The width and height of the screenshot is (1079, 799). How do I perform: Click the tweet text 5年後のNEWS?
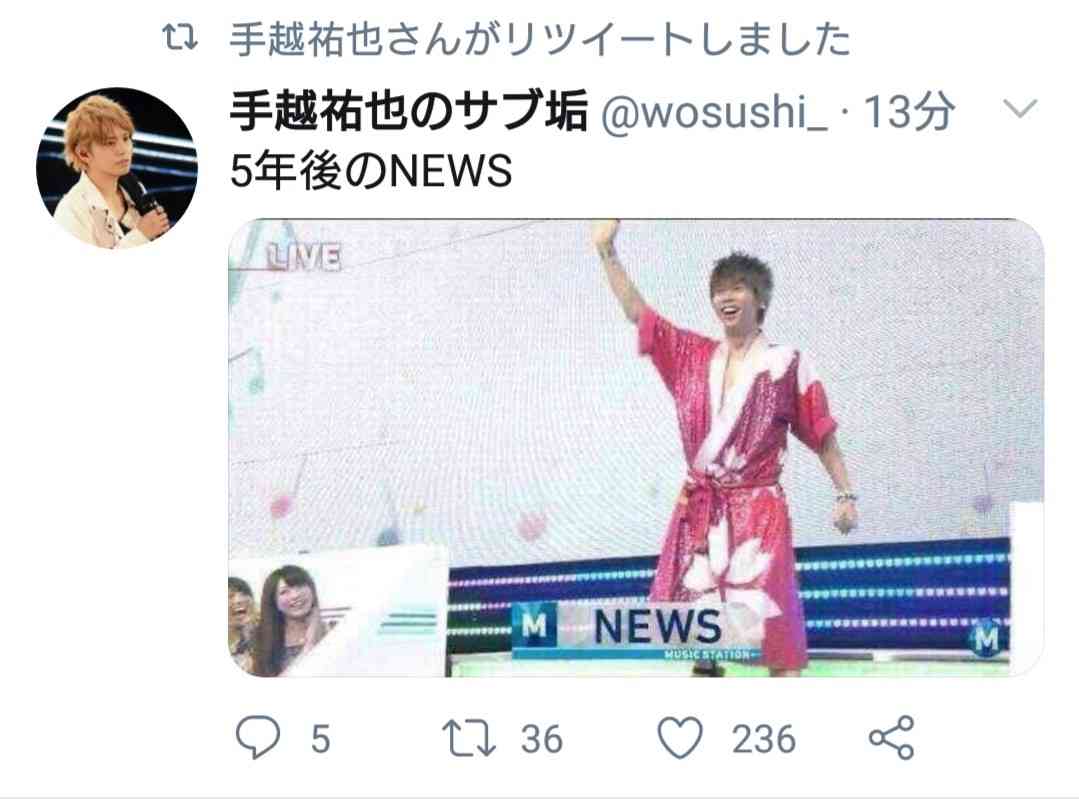click(x=371, y=171)
